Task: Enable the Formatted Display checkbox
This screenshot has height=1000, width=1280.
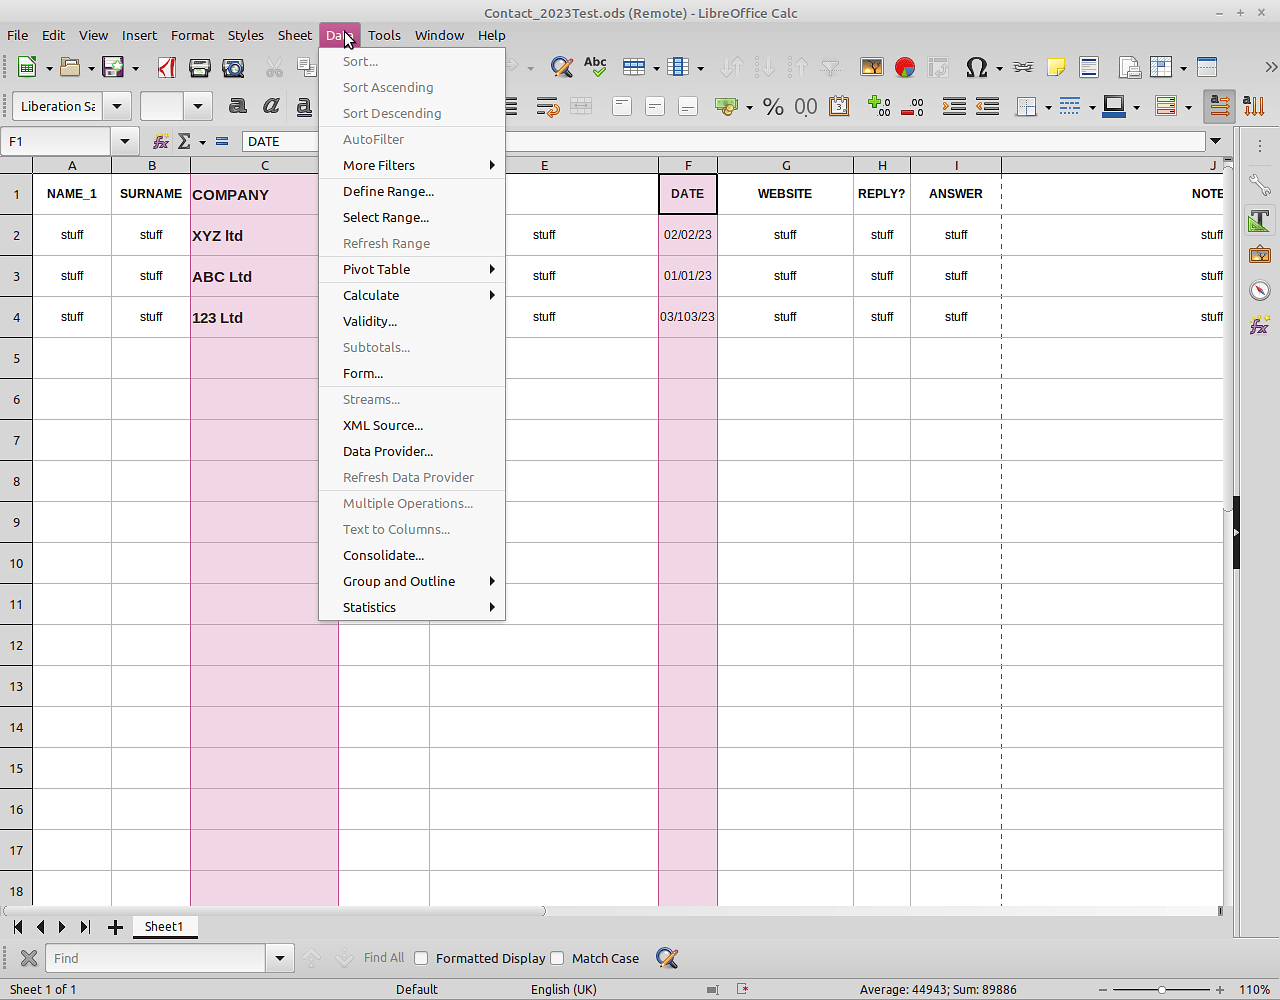Action: point(421,958)
